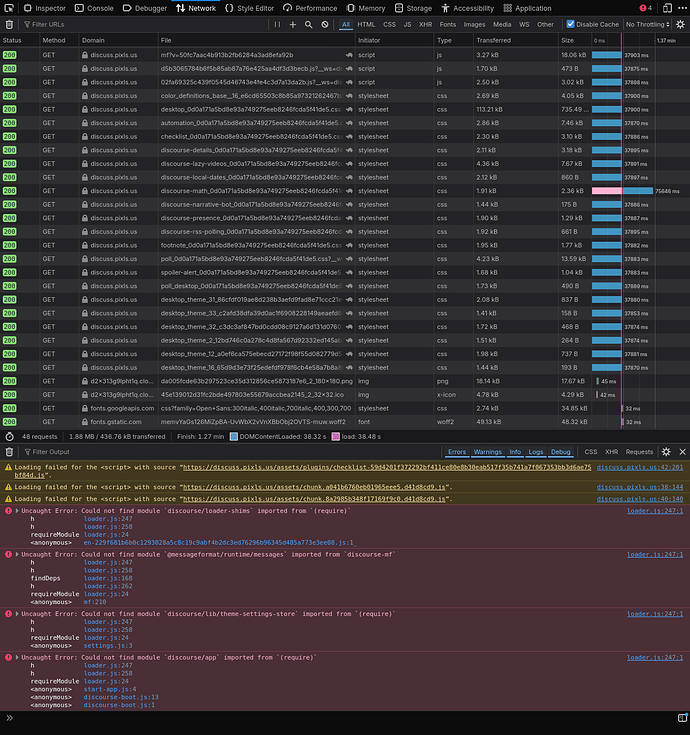The width and height of the screenshot is (690, 735).
Task: Filter requests by XHR type
Action: (x=424, y=24)
